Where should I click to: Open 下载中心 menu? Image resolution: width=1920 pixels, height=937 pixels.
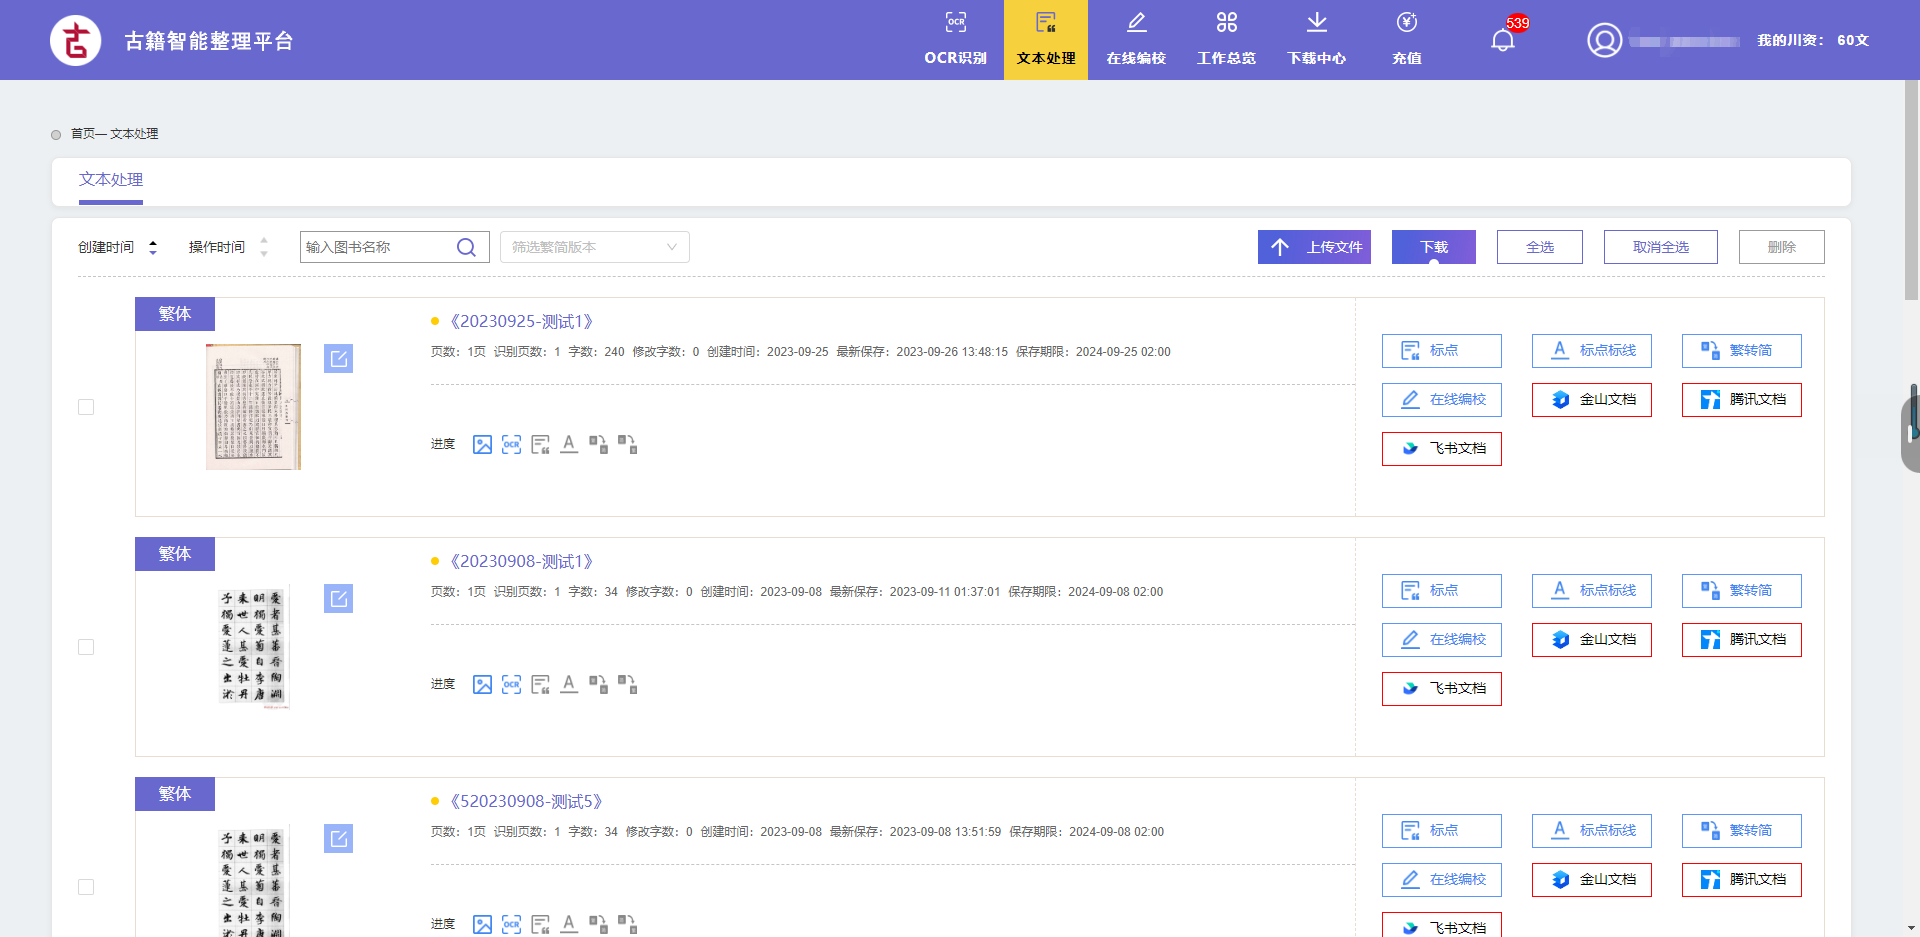coord(1316,40)
